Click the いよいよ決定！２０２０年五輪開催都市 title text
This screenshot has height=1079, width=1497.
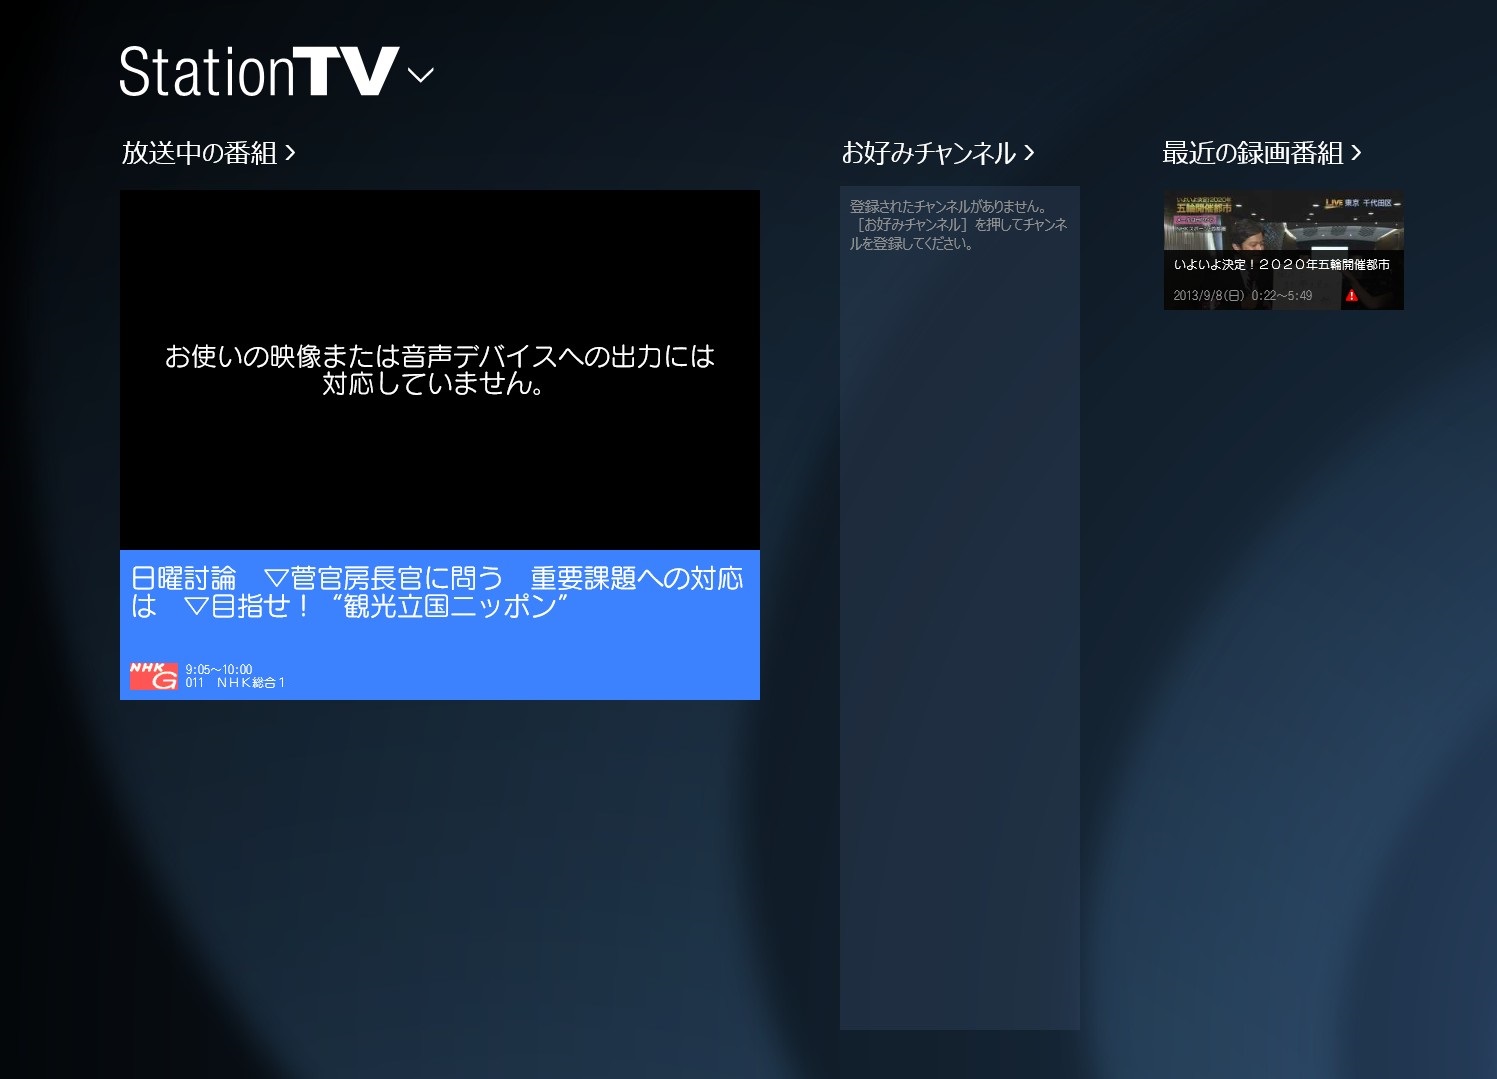tap(1282, 265)
